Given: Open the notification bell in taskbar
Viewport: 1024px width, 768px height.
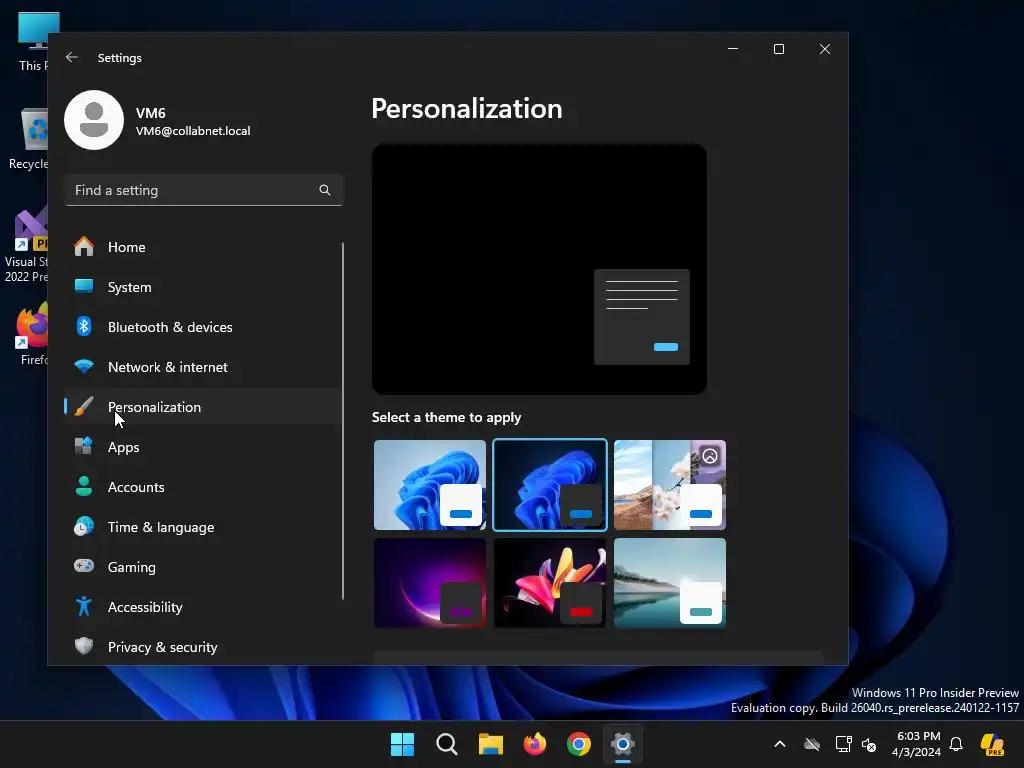Looking at the screenshot, I should click(x=956, y=744).
